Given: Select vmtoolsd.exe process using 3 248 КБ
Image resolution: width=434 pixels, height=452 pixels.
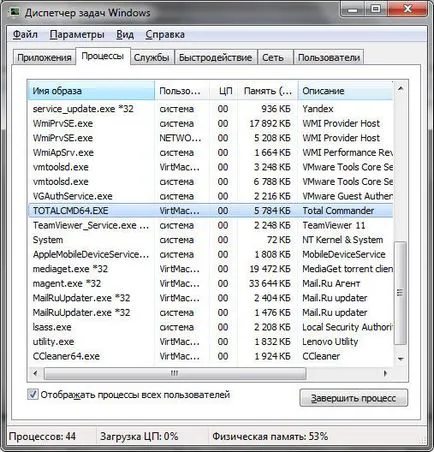Looking at the screenshot, I should [210, 167].
